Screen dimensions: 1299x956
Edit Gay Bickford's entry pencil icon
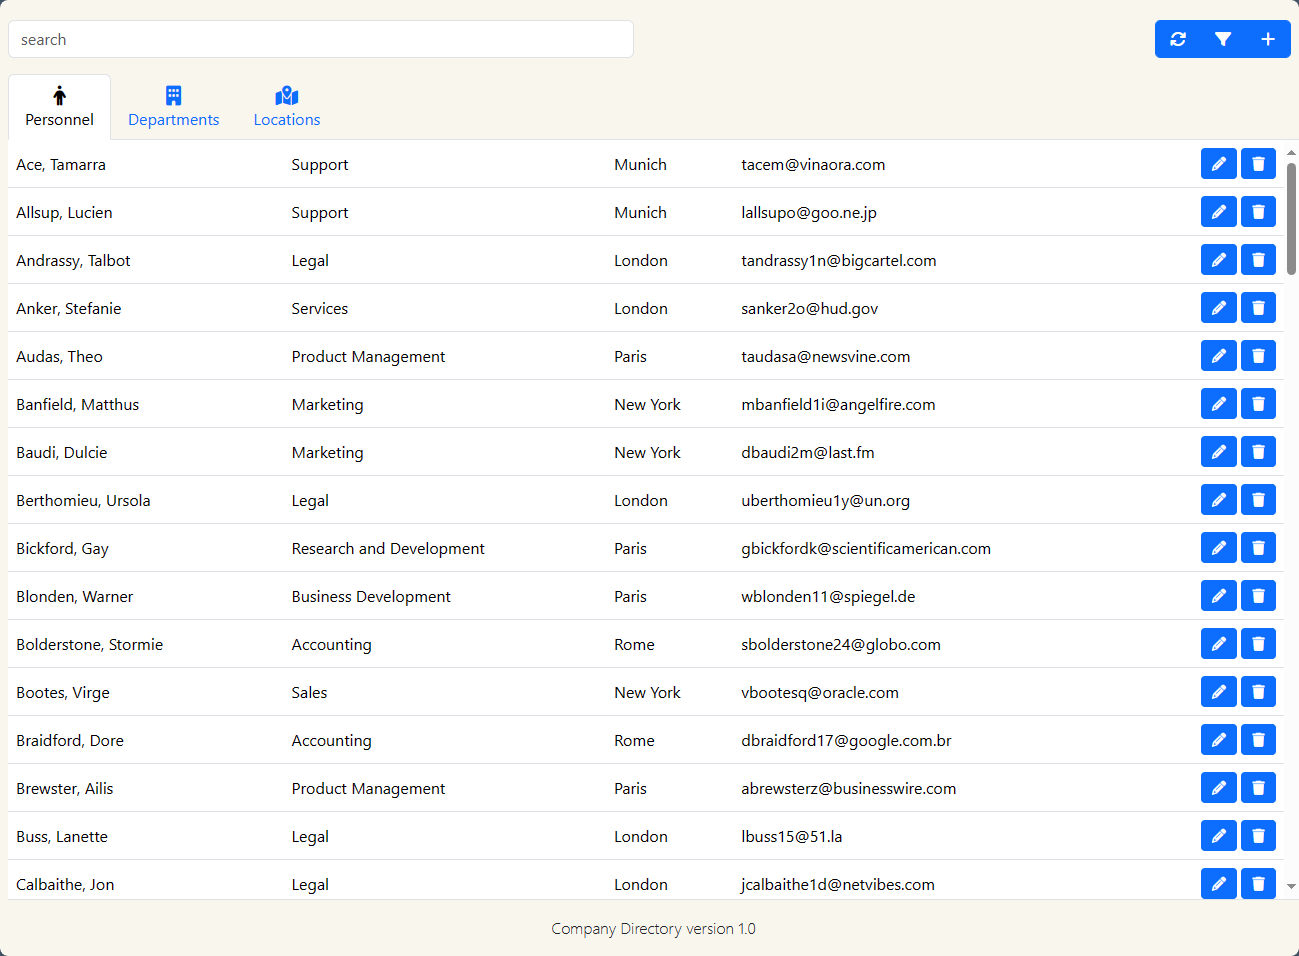(x=1218, y=548)
